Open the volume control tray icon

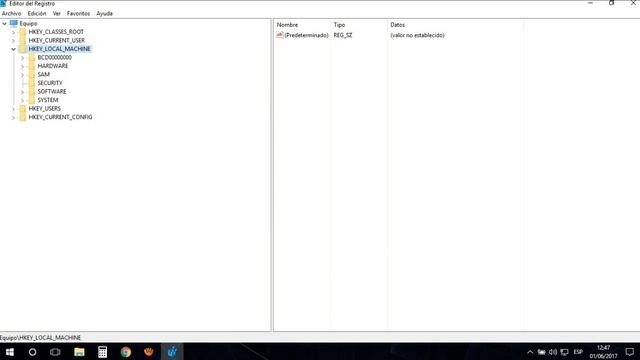coord(553,352)
